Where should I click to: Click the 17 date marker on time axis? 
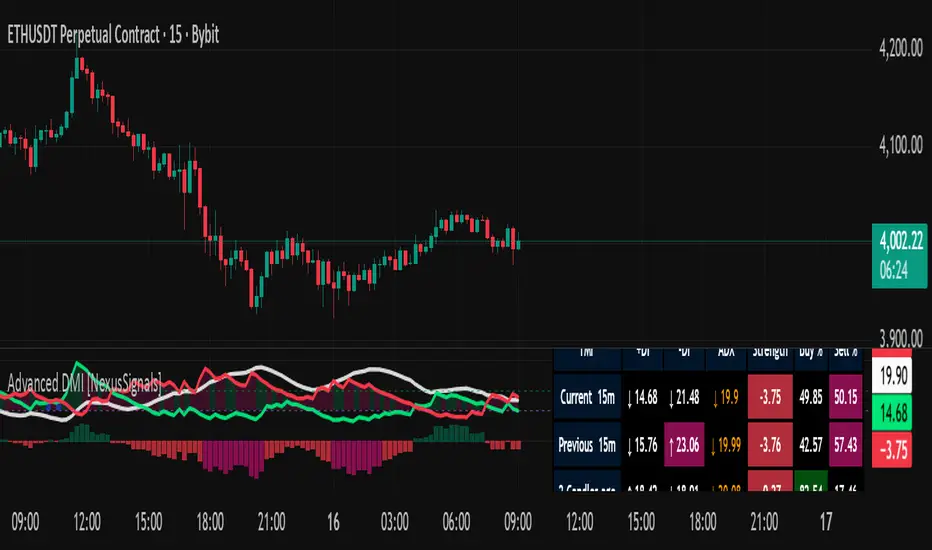[x=826, y=522]
